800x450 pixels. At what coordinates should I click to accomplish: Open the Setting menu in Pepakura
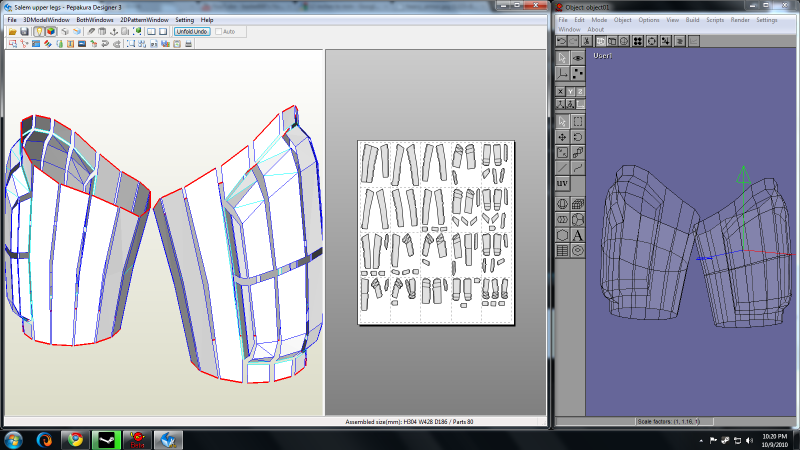[185, 20]
